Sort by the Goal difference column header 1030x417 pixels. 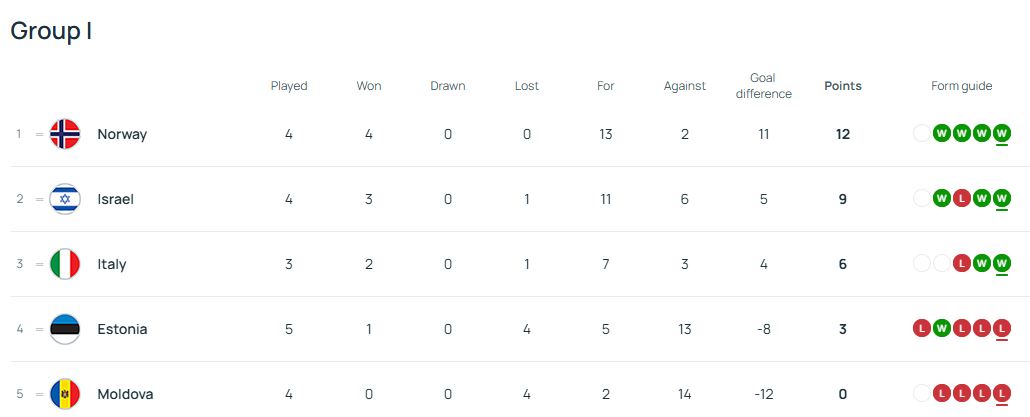tap(763, 86)
